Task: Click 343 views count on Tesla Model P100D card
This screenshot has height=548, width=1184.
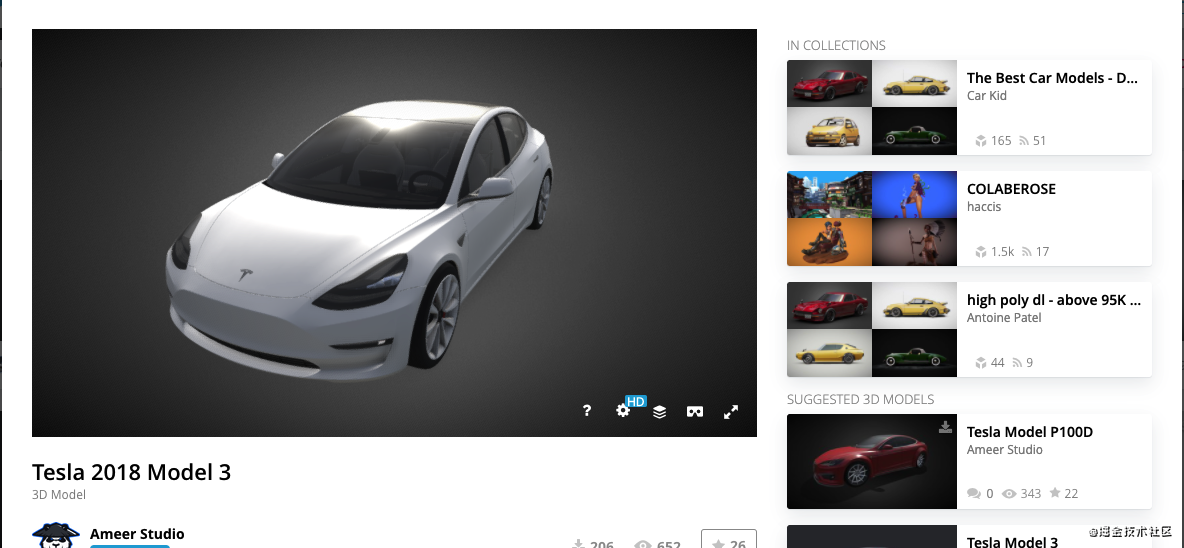Action: pyautogui.click(x=1031, y=494)
